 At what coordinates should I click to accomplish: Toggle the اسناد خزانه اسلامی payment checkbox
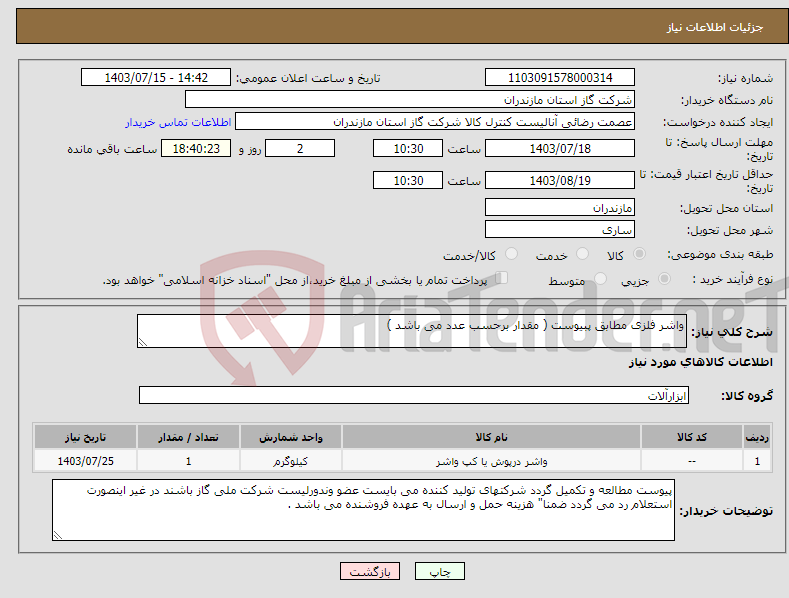click(502, 278)
